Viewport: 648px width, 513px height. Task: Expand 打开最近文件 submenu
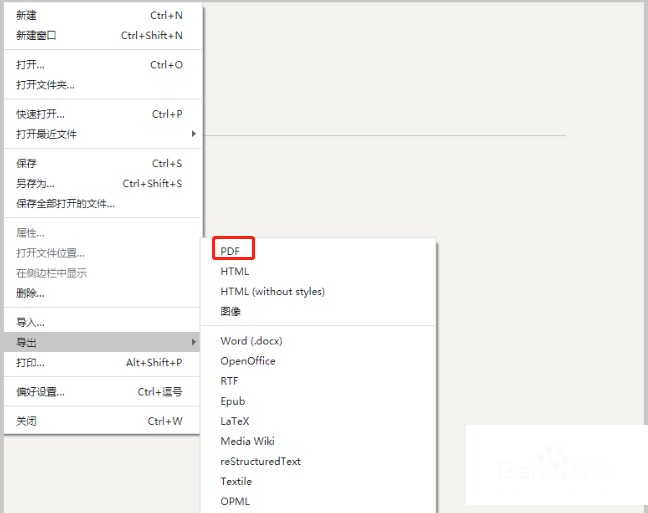102,134
